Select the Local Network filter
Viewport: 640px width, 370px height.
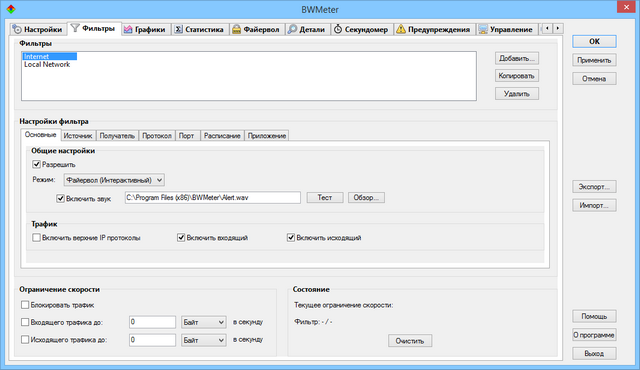point(47,64)
